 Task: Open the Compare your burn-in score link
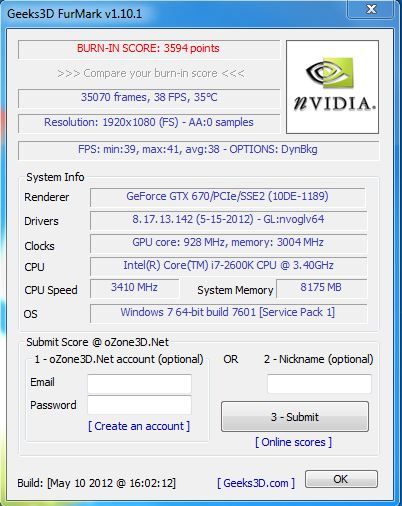151,73
